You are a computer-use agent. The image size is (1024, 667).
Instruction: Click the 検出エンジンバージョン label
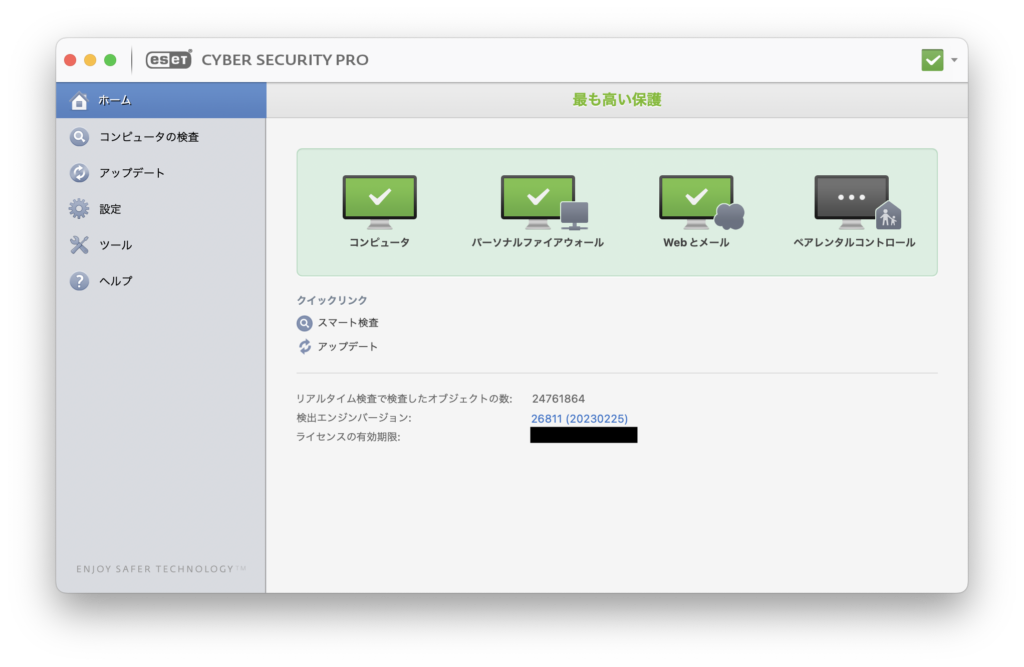354,417
